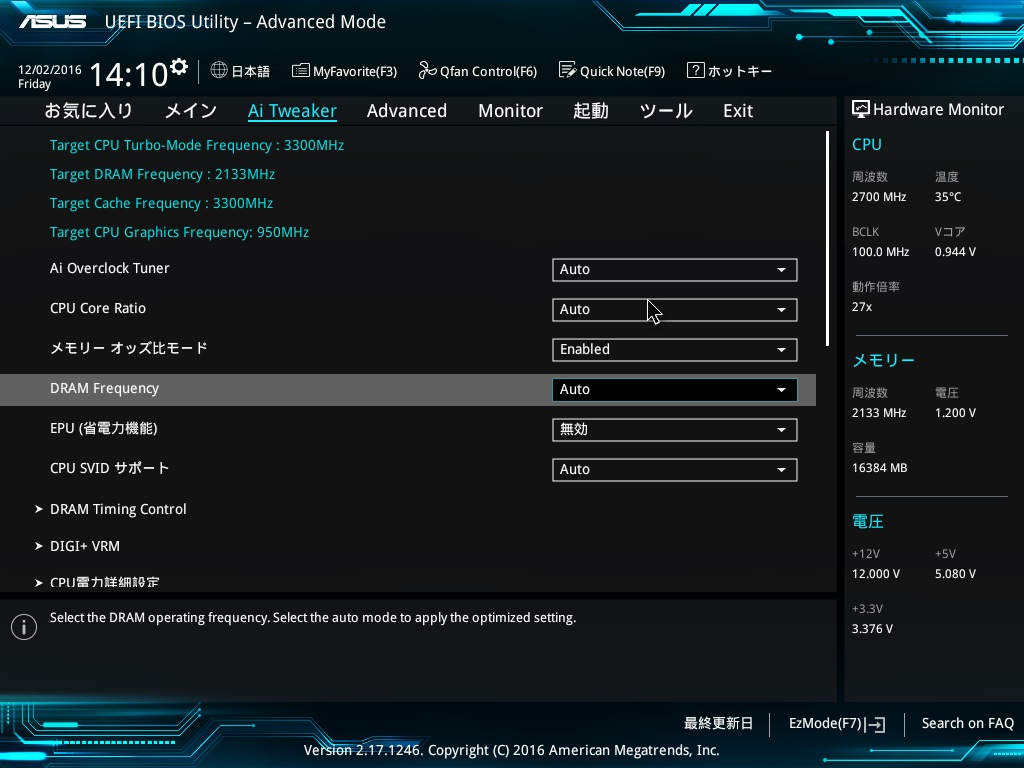Select the CPU Core Ratio label
The height and width of the screenshot is (768, 1024).
click(x=98, y=308)
